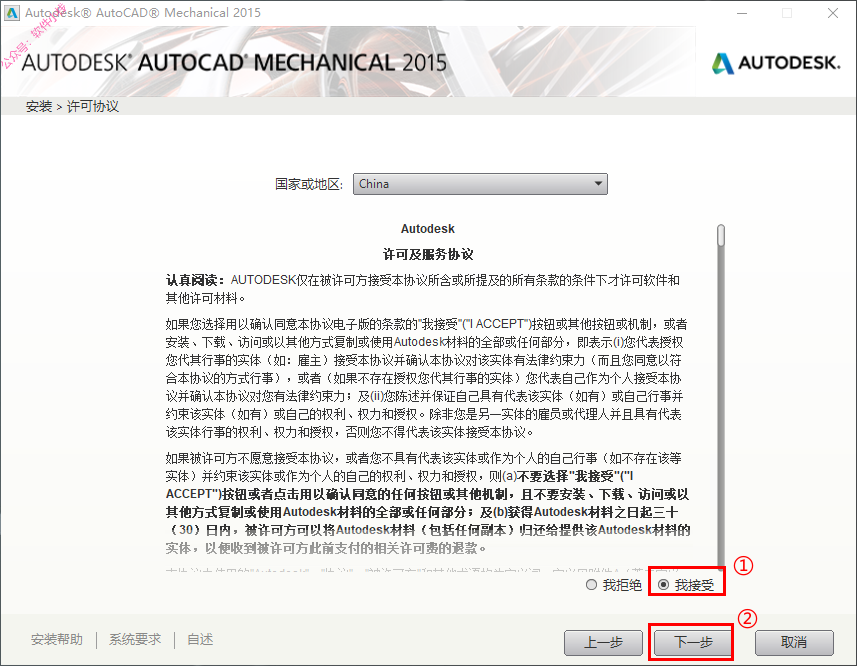
Task: Minimize the installer window
Action: pos(742,13)
